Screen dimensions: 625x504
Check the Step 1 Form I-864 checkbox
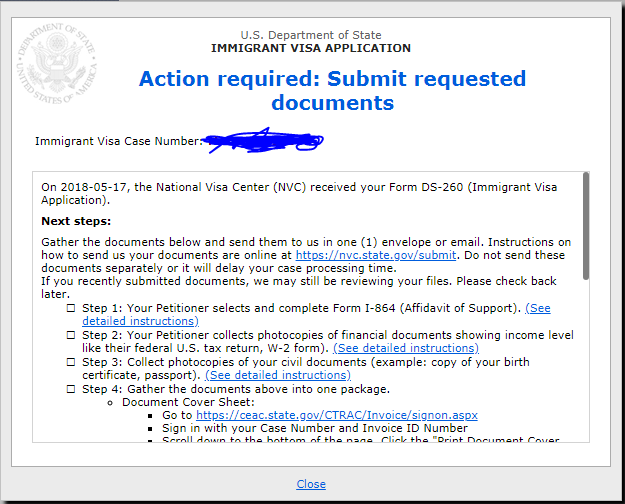click(71, 308)
